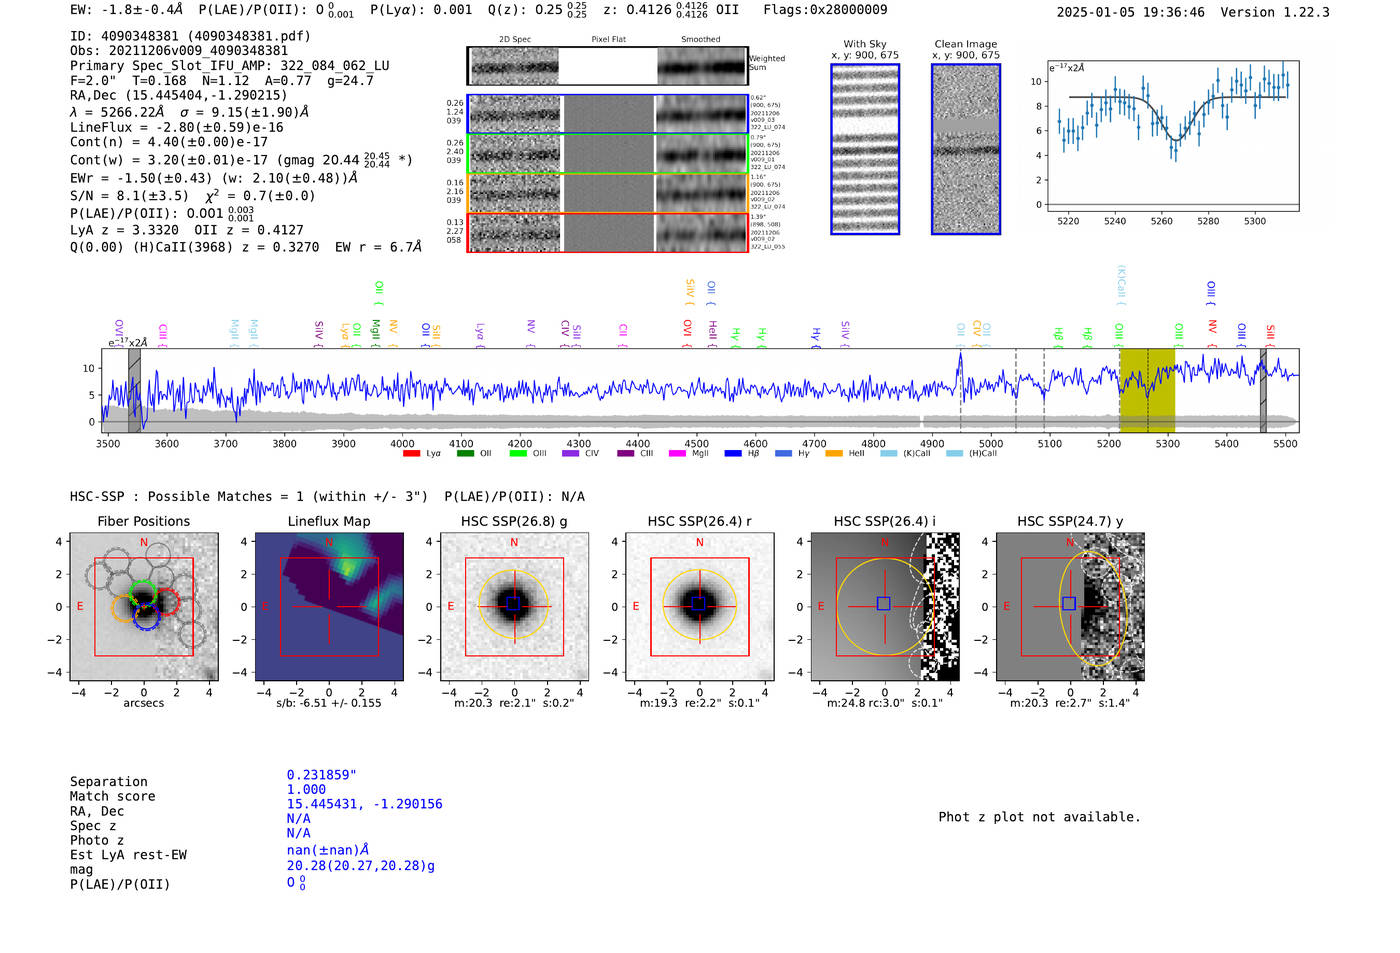Click the OIII bright green legend swatch
1400x953 pixels.
518,454
